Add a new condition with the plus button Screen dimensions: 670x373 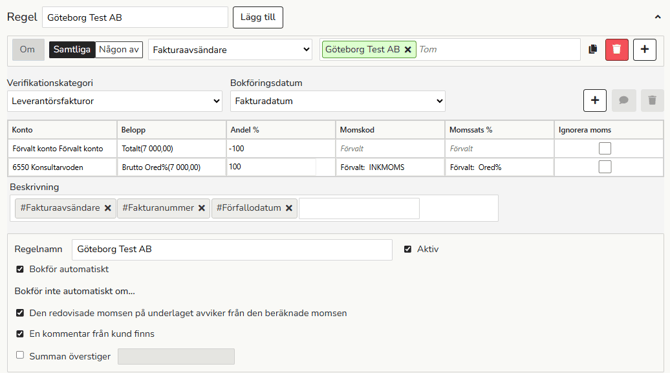[x=644, y=49]
